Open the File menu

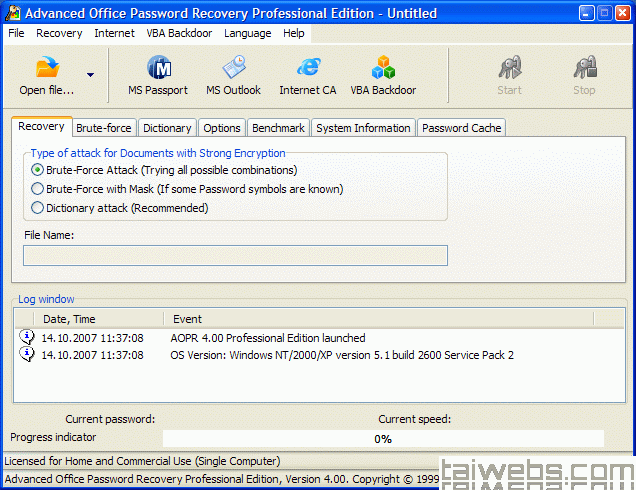click(16, 33)
